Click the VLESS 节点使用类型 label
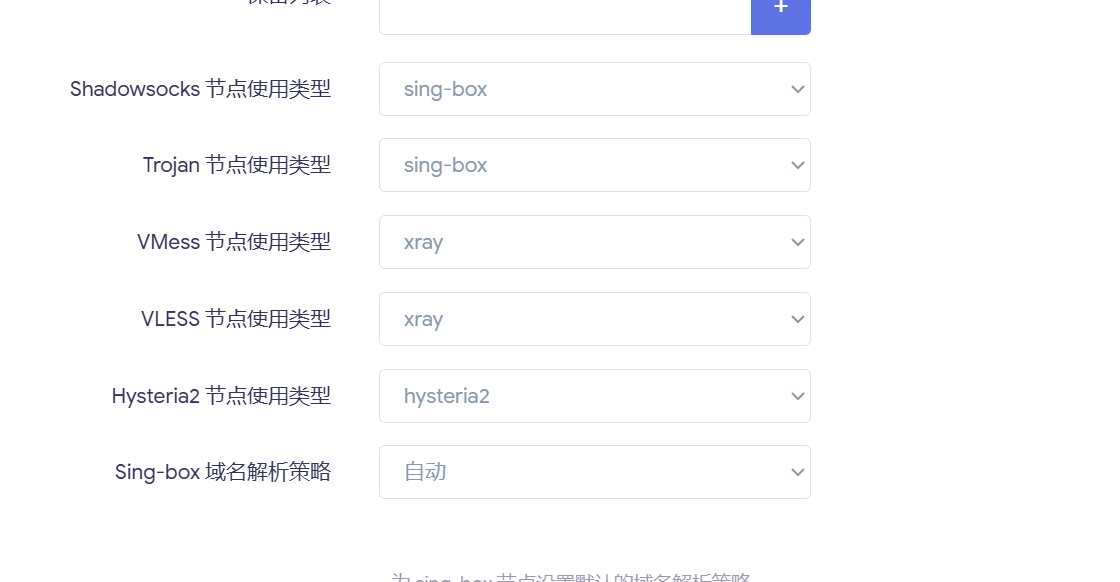Image resolution: width=1120 pixels, height=582 pixels. click(x=235, y=319)
